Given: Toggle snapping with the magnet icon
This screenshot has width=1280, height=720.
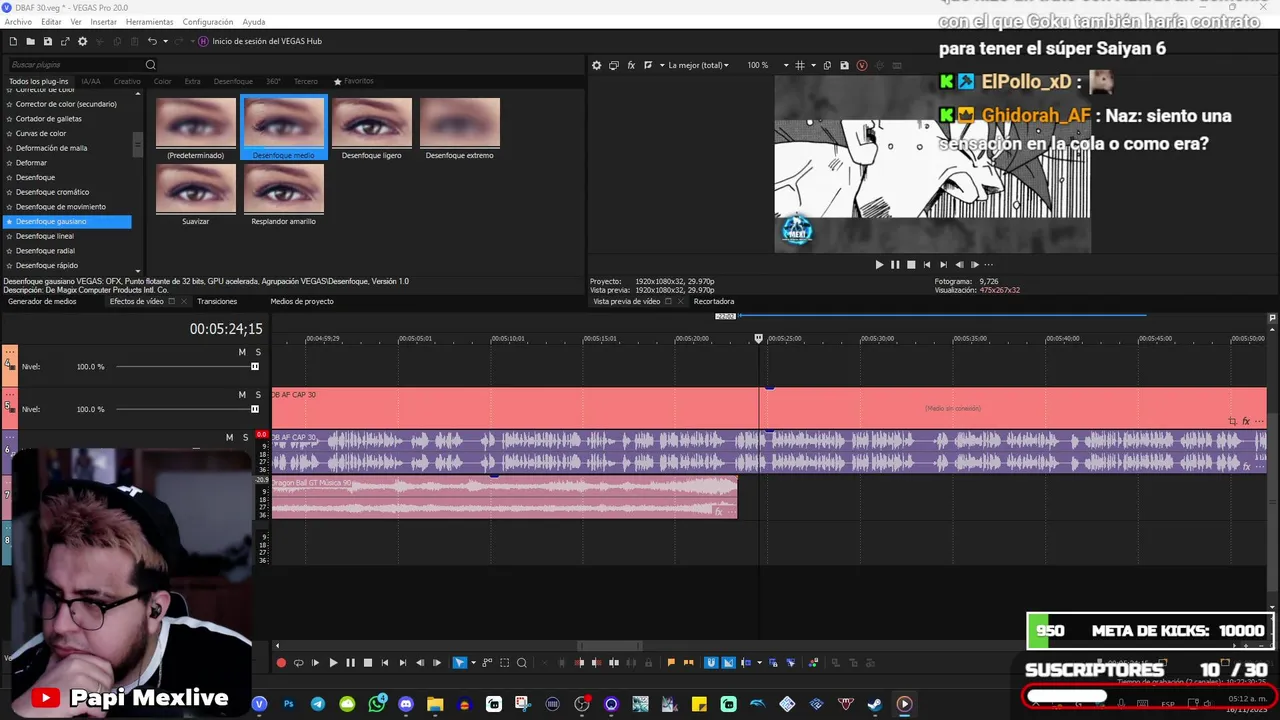Looking at the screenshot, I should [711, 662].
